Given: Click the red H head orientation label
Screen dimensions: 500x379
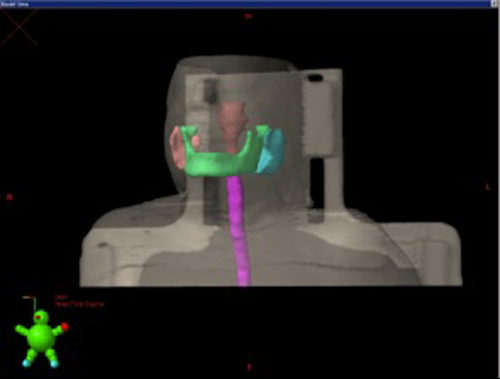Looking at the screenshot, I should click(248, 16).
